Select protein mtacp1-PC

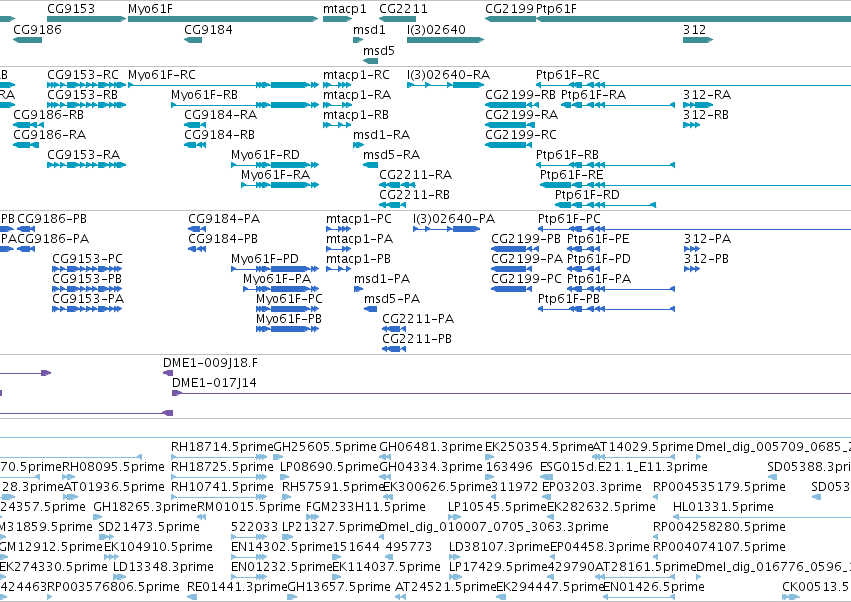click(339, 229)
